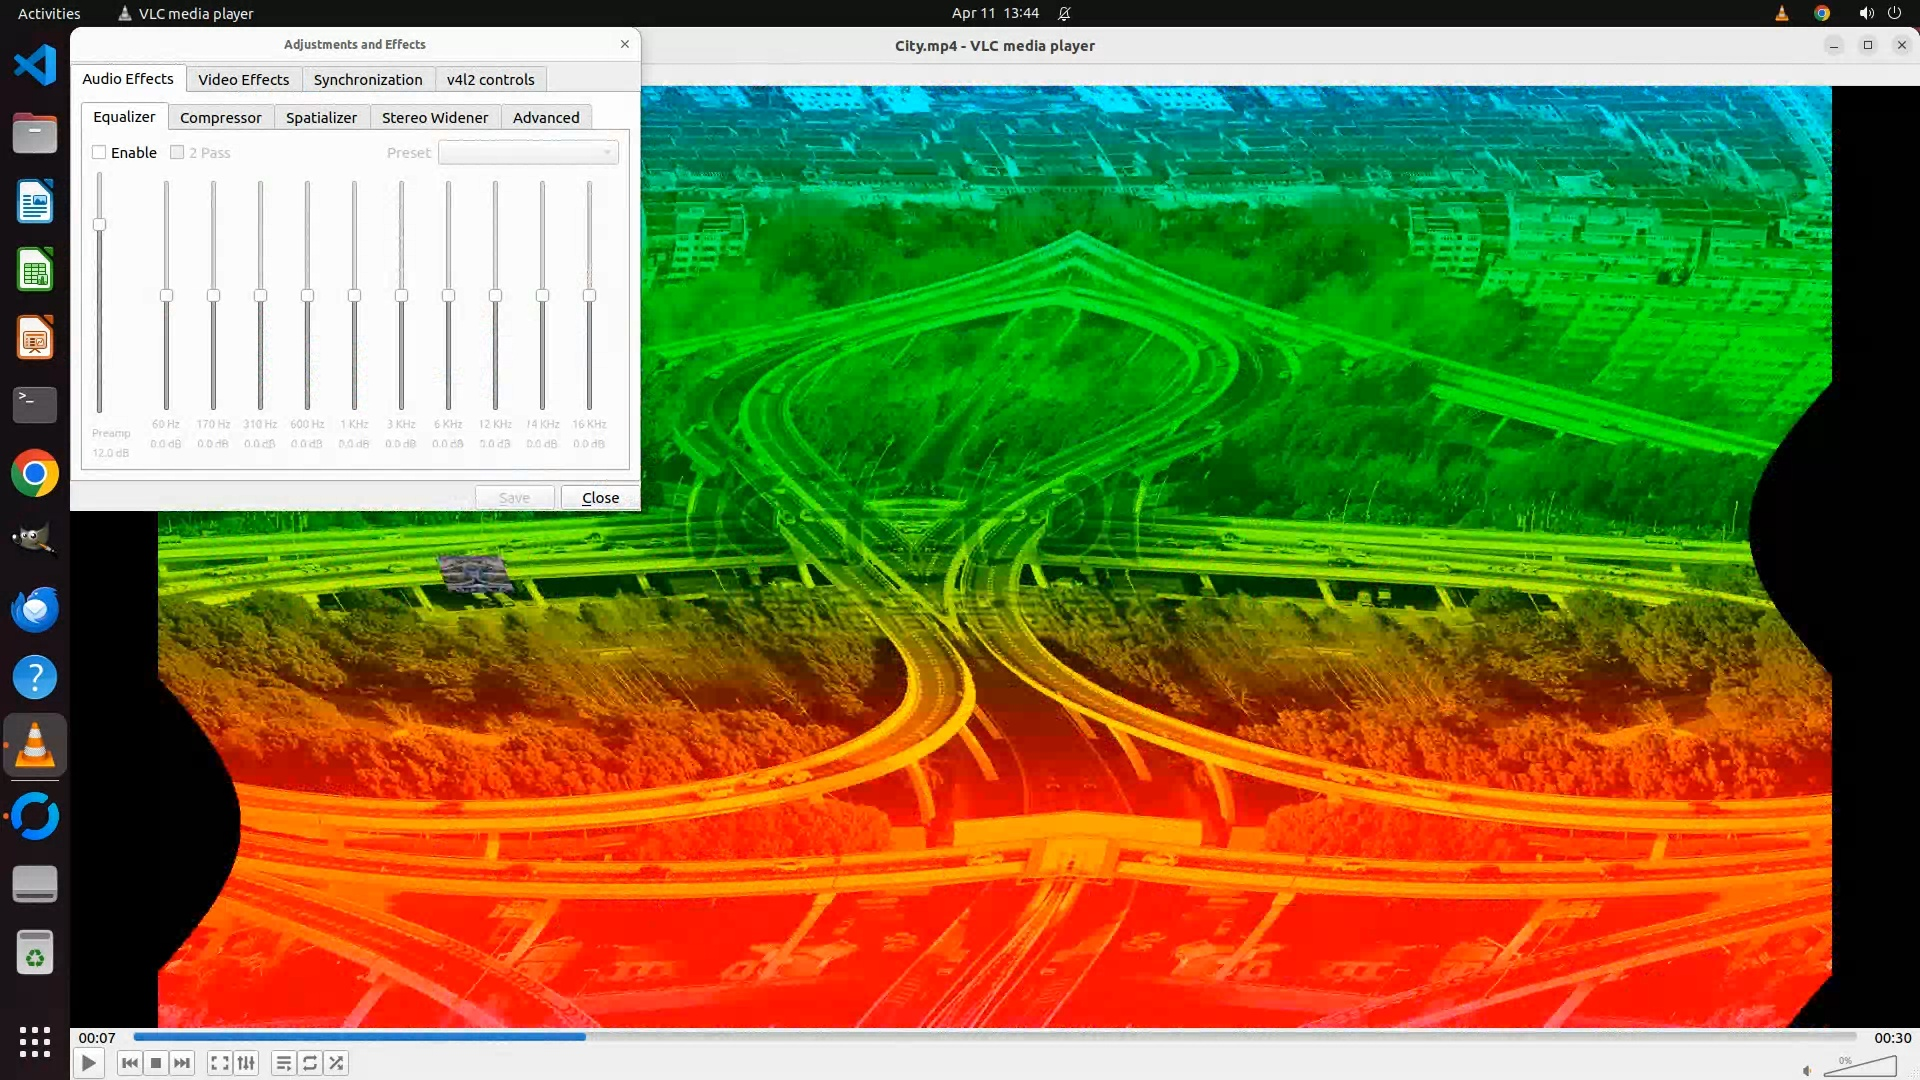Click the Preamp slider handle
Screen dimensions: 1920x1080
[x=99, y=225]
